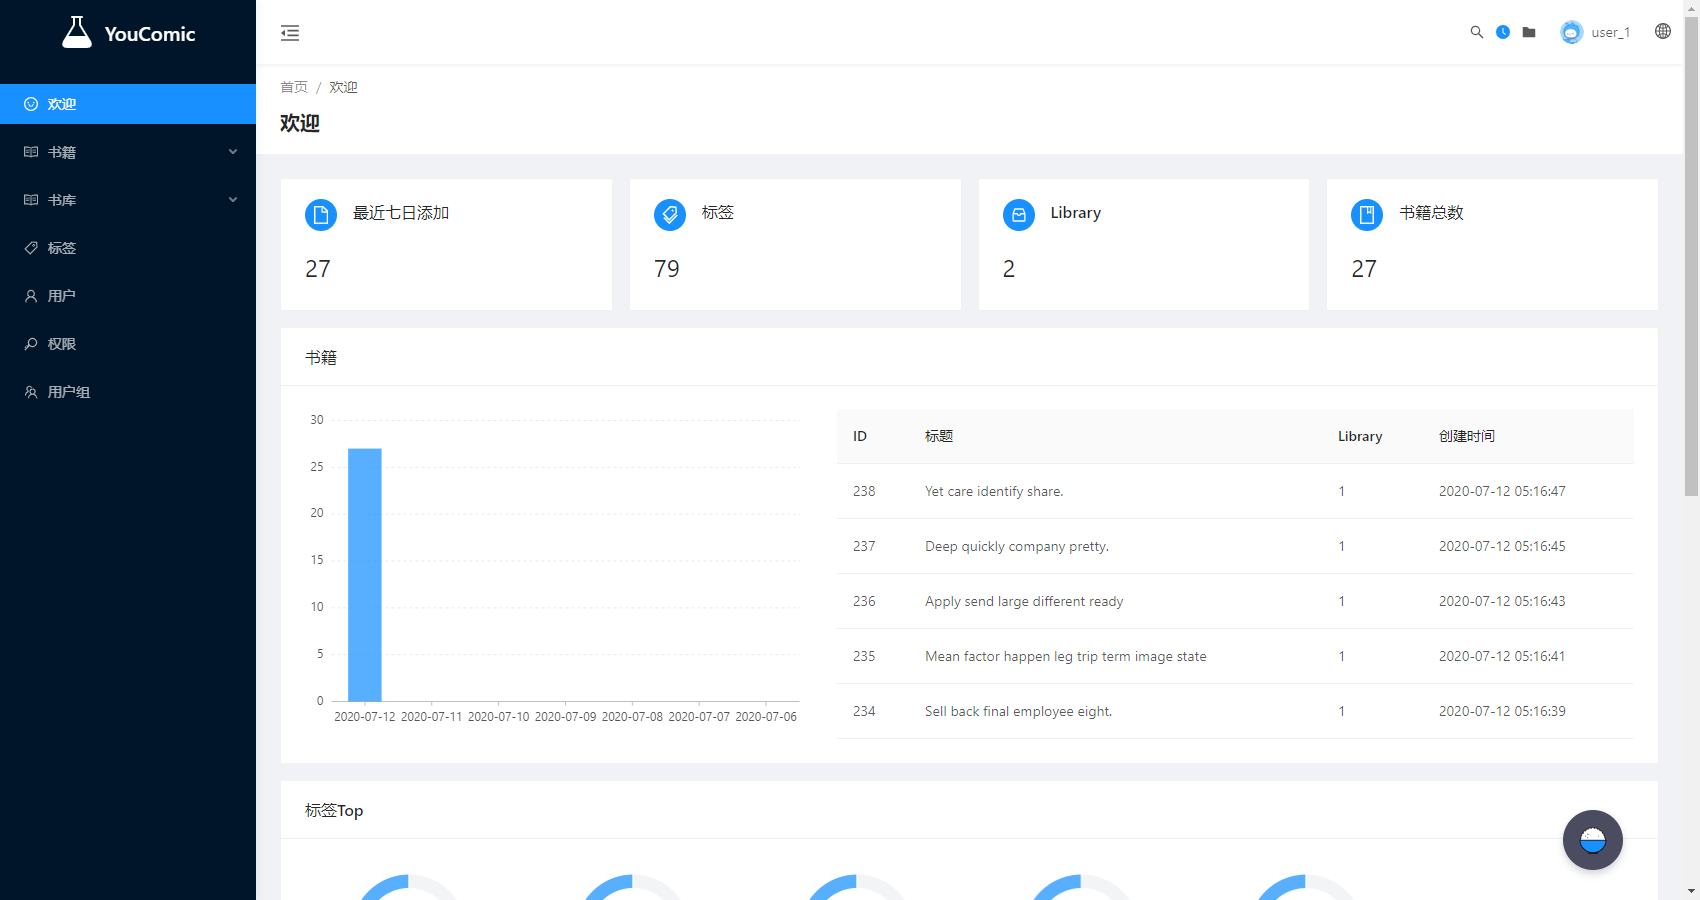The image size is (1700, 900).
Task: Click the 标签Top section heading
Action: 334,810
